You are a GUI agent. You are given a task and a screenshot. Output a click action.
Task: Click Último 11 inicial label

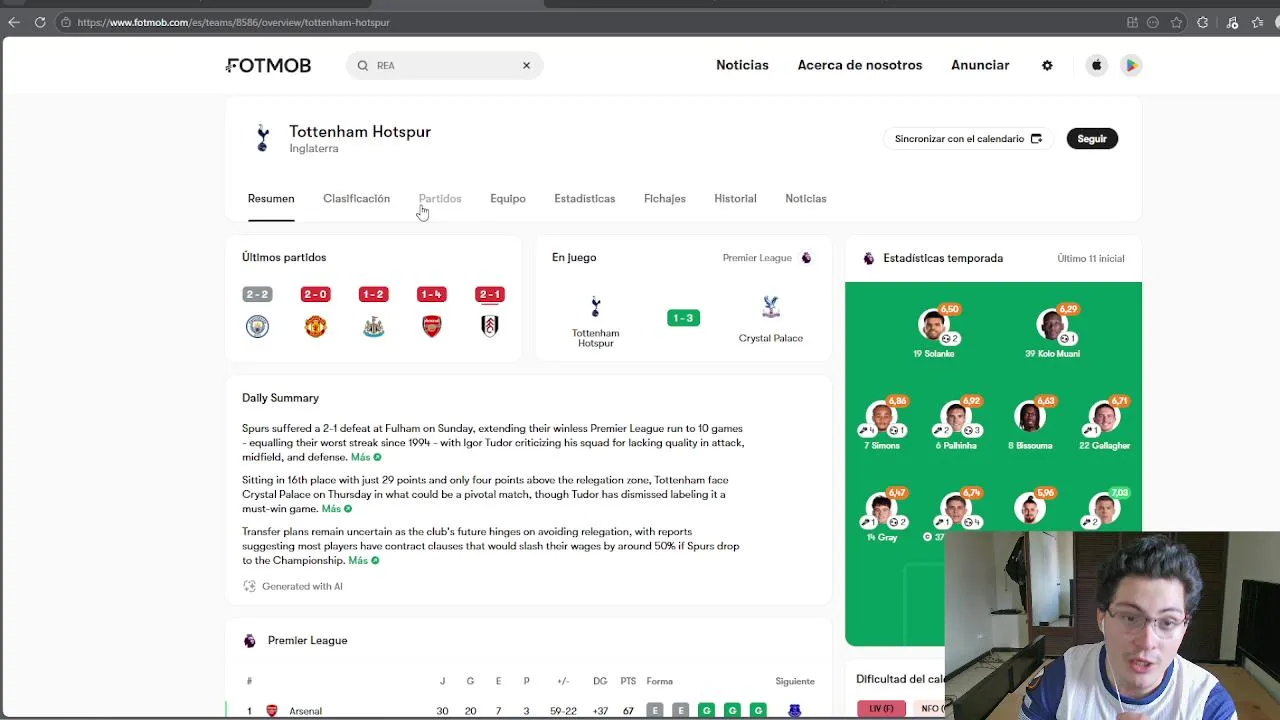pyautogui.click(x=1091, y=258)
